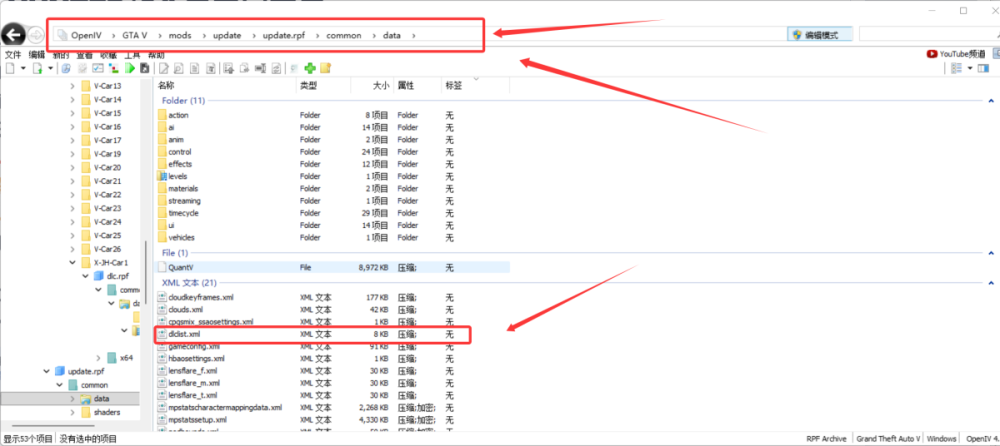Viewport: 1000px width, 446px height.
Task: Click the update.rpf archive icon in tree
Action: (60, 371)
